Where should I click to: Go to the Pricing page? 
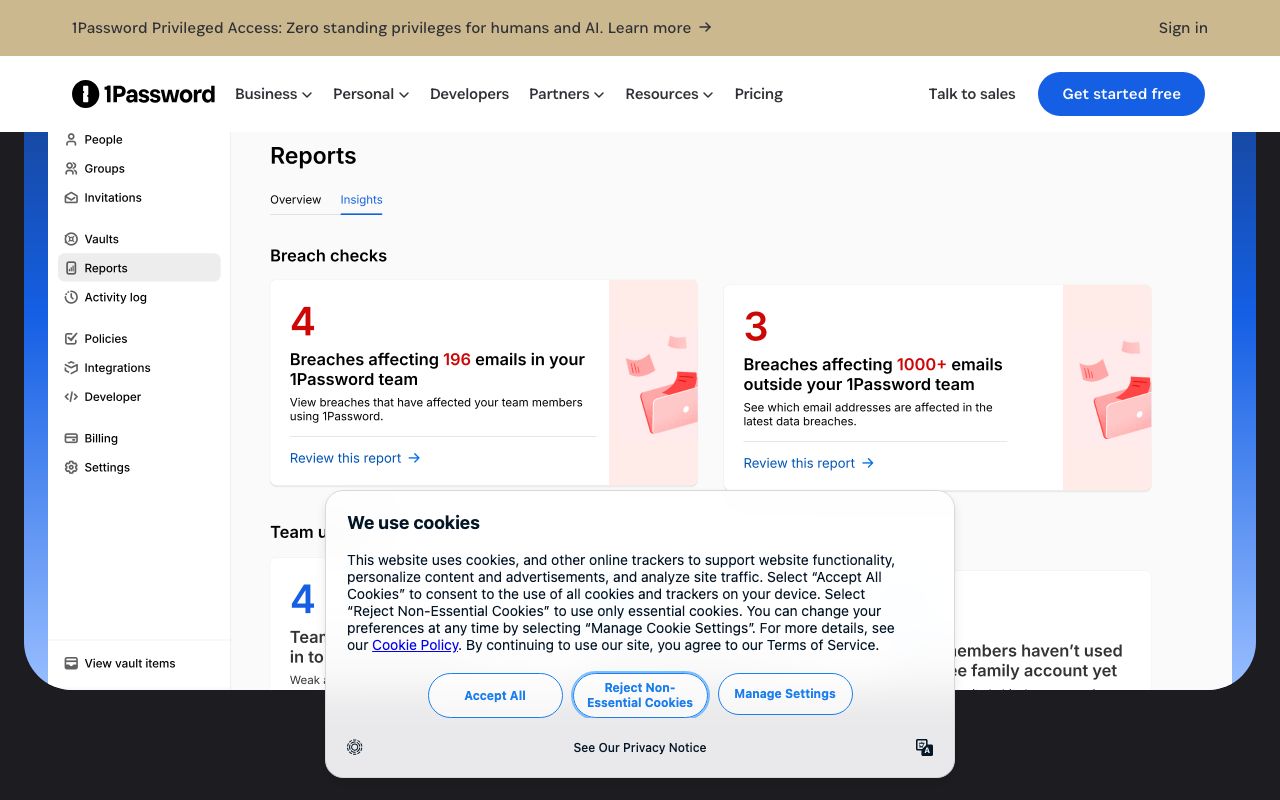[x=758, y=94]
